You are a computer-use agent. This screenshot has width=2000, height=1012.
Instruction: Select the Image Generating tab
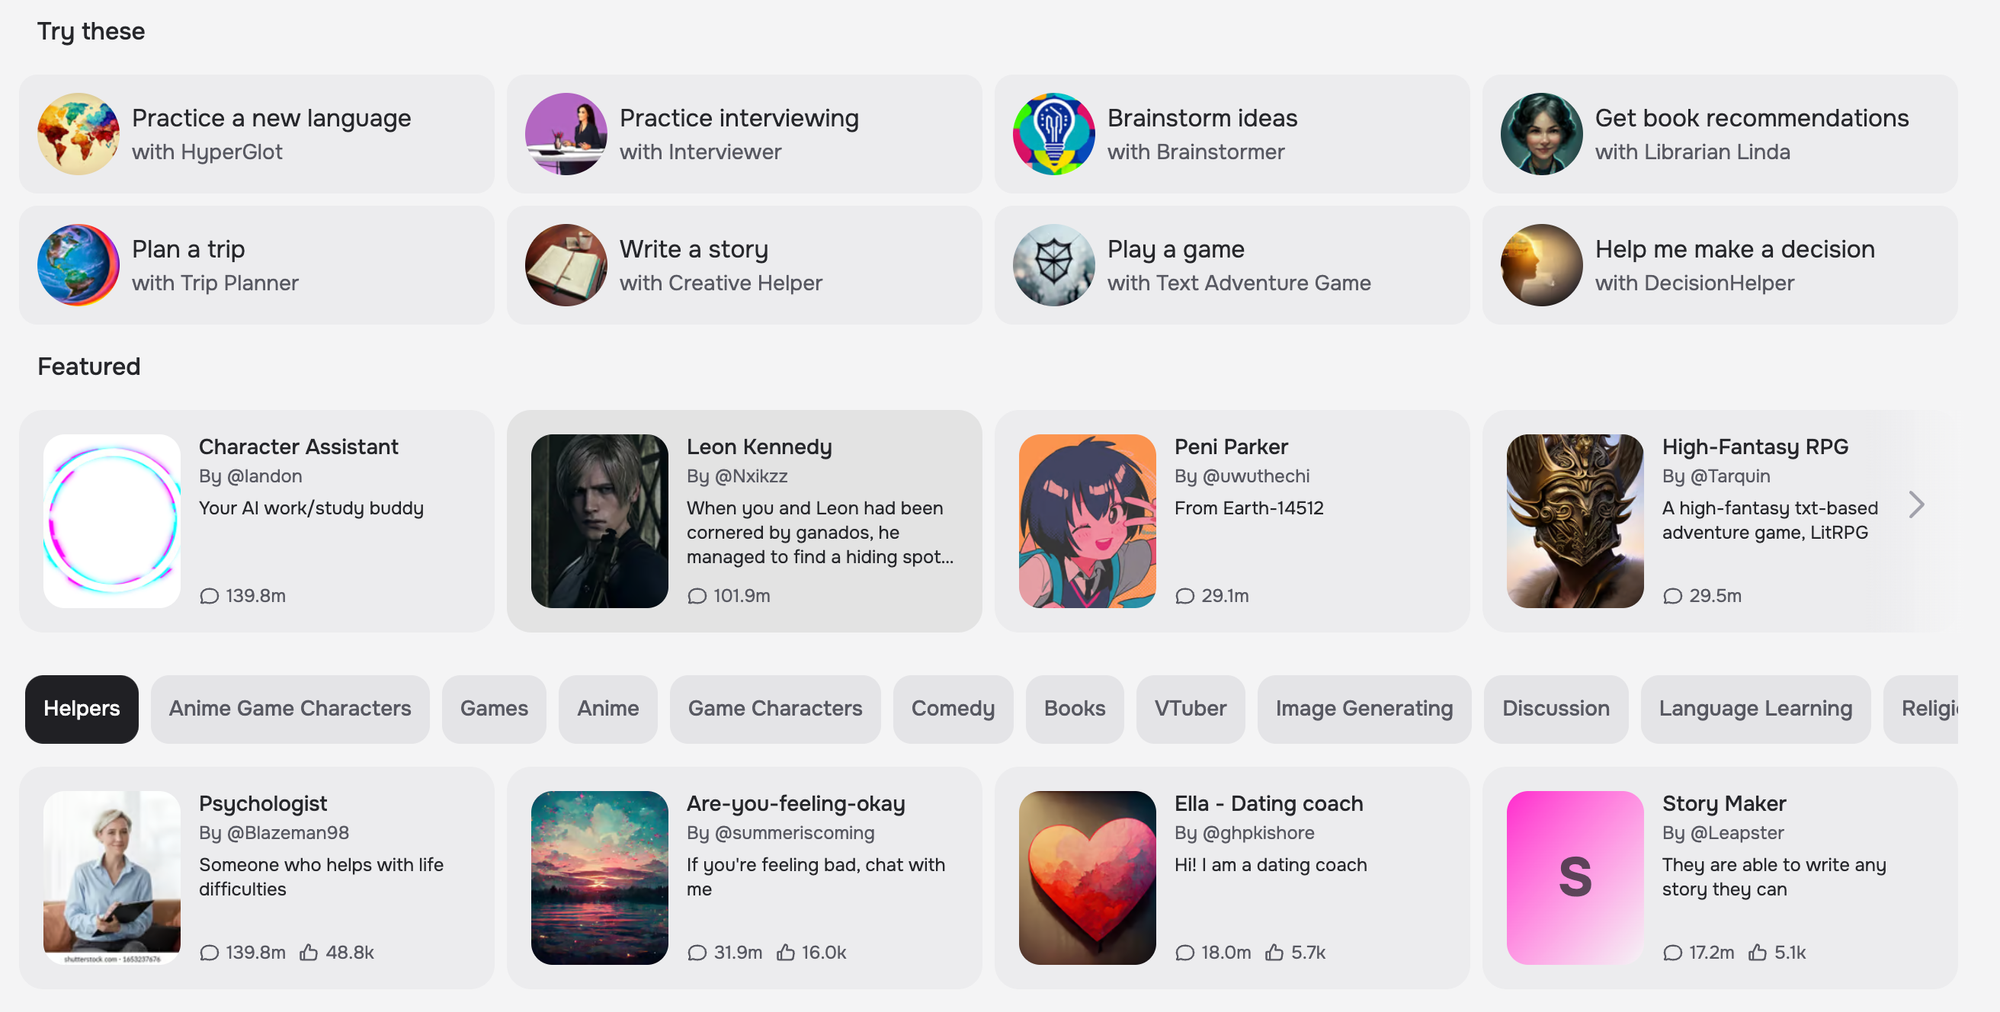tap(1364, 709)
